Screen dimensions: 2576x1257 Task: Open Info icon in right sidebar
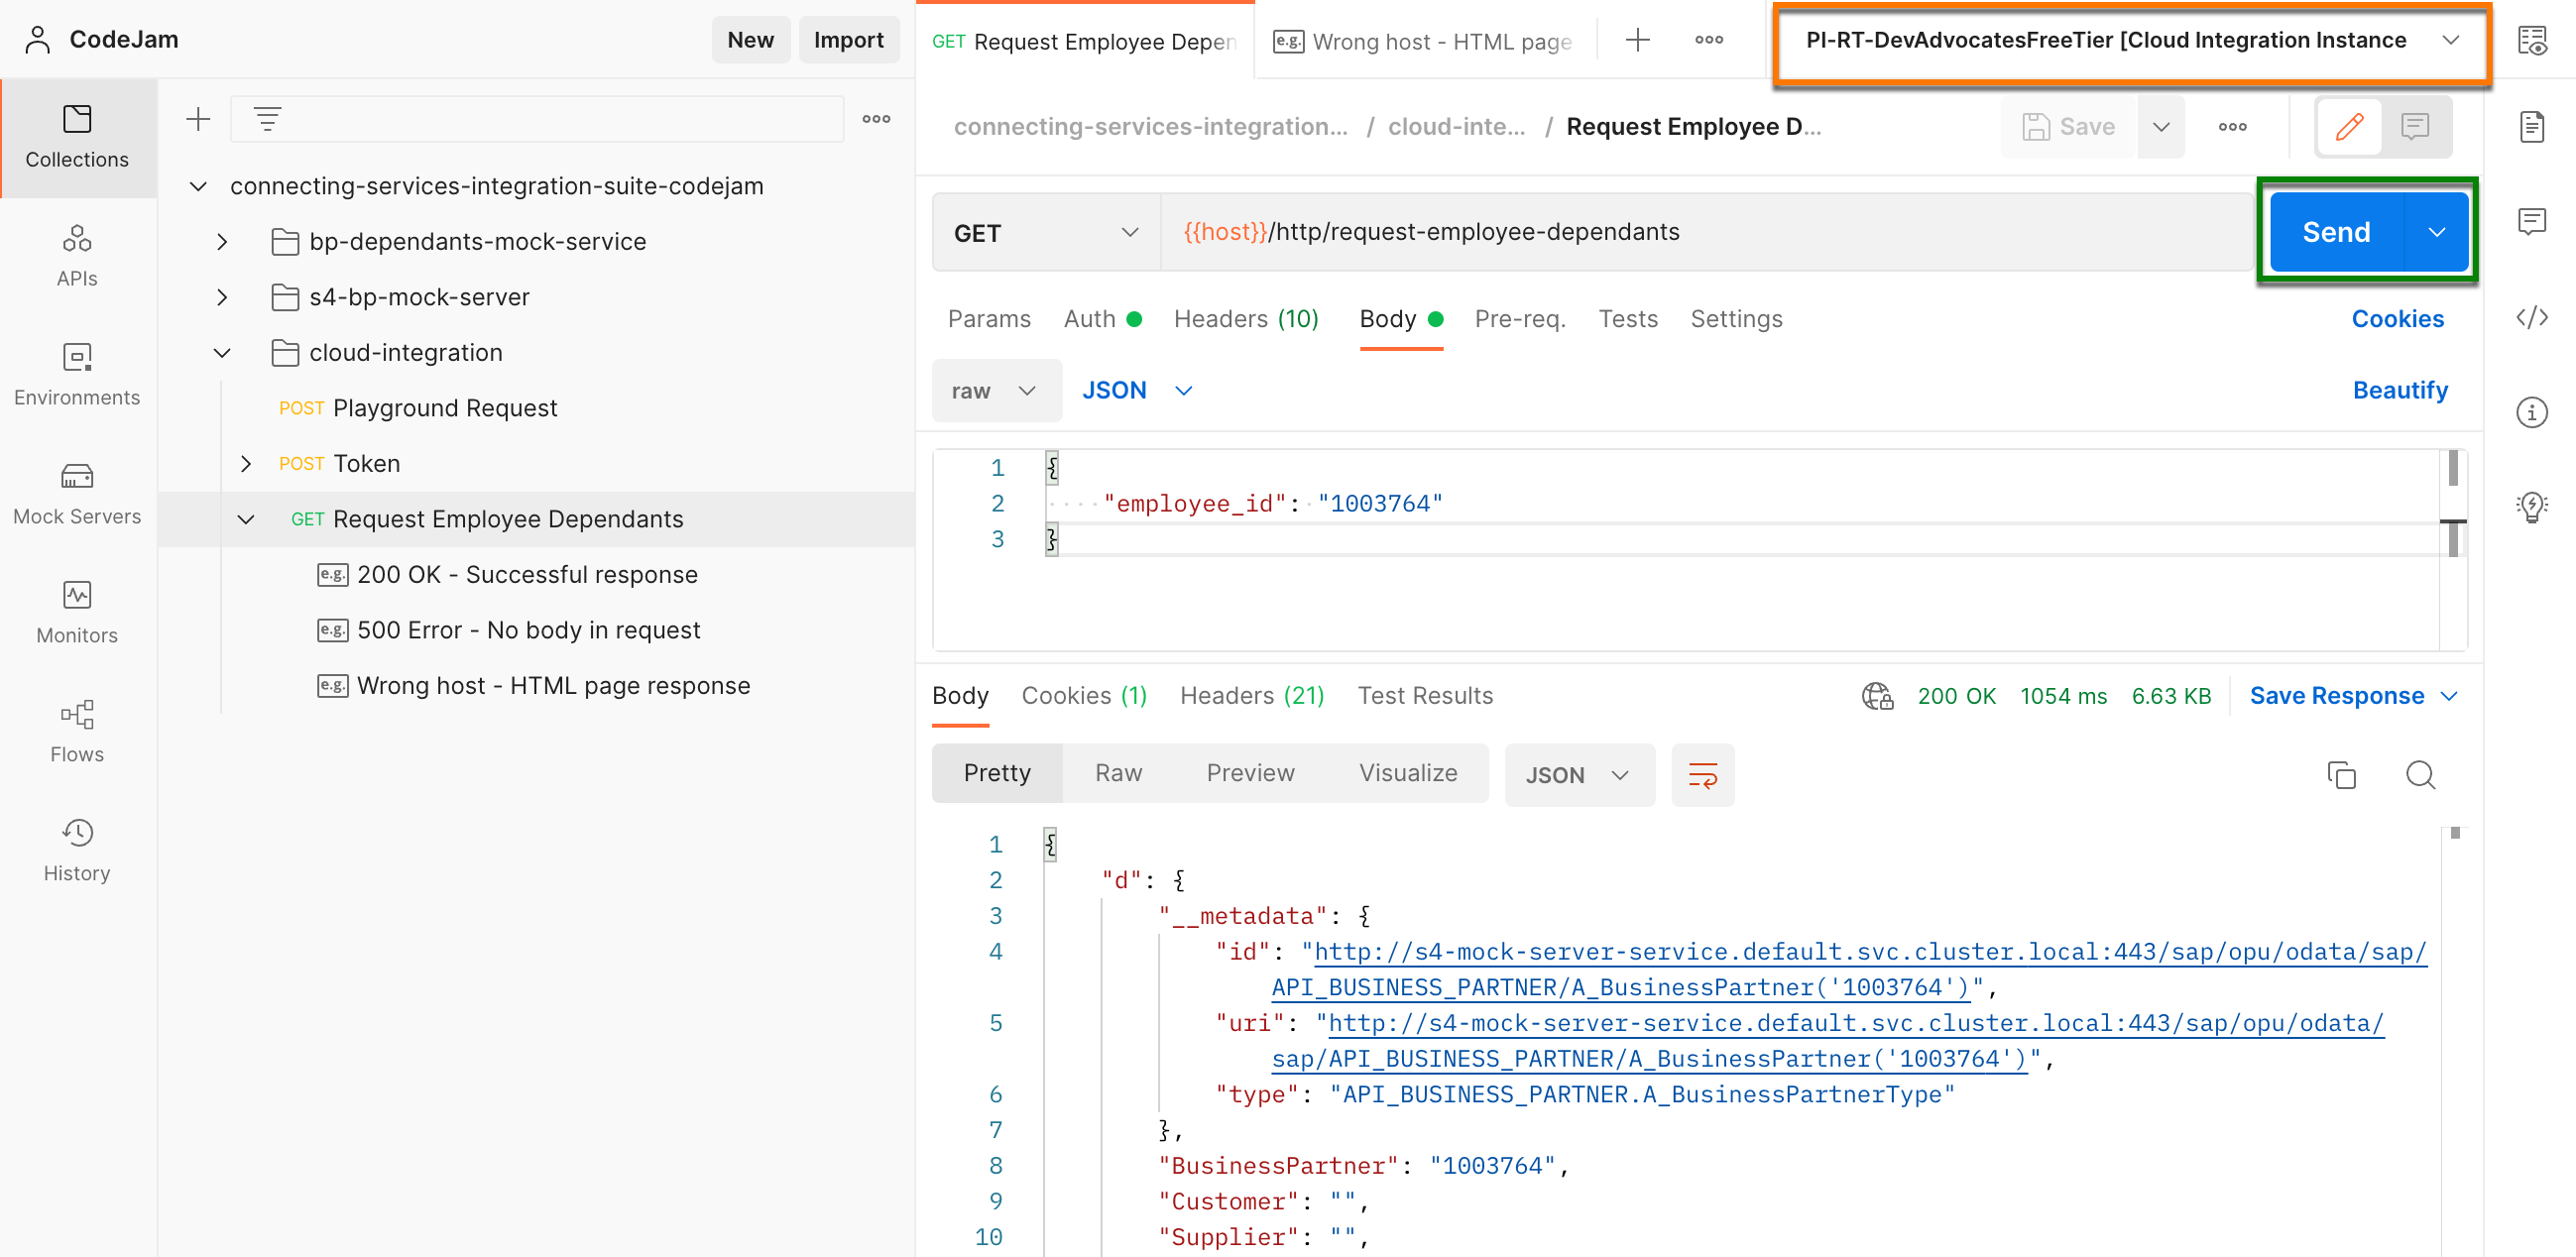(2532, 412)
